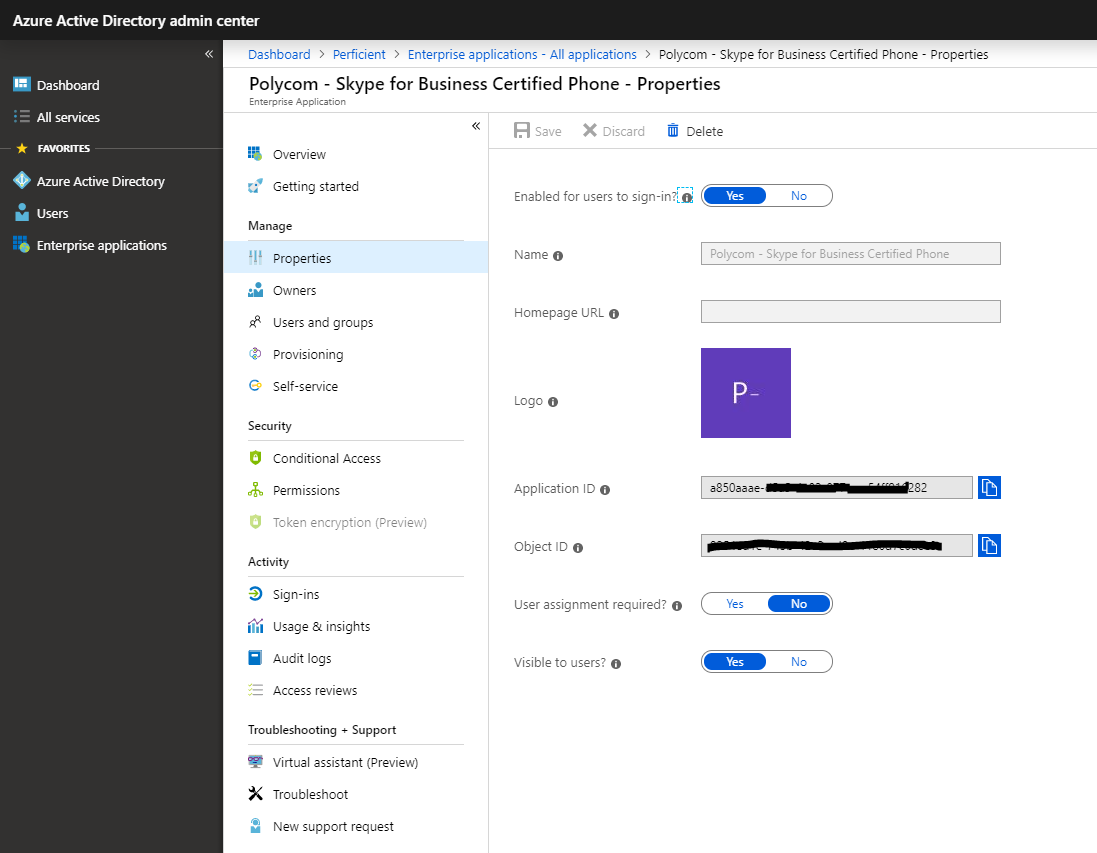Click the purple application logo thumbnail
The width and height of the screenshot is (1097, 853).
pos(746,393)
